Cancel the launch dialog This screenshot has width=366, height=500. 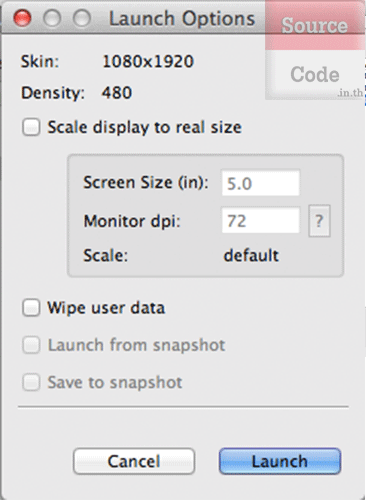point(134,461)
